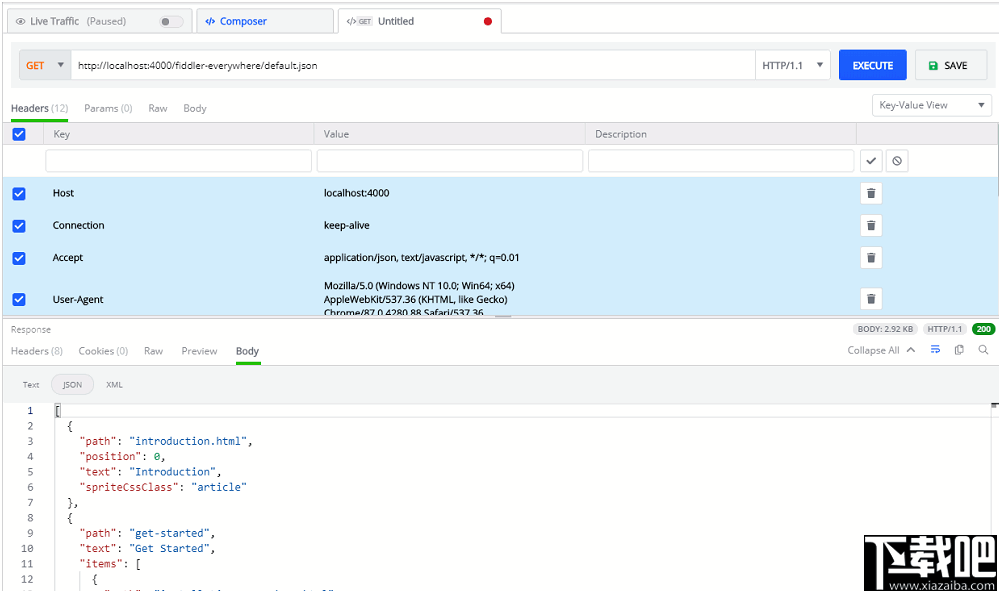The image size is (999, 591).
Task: Select XML format for the response body
Action: click(114, 384)
